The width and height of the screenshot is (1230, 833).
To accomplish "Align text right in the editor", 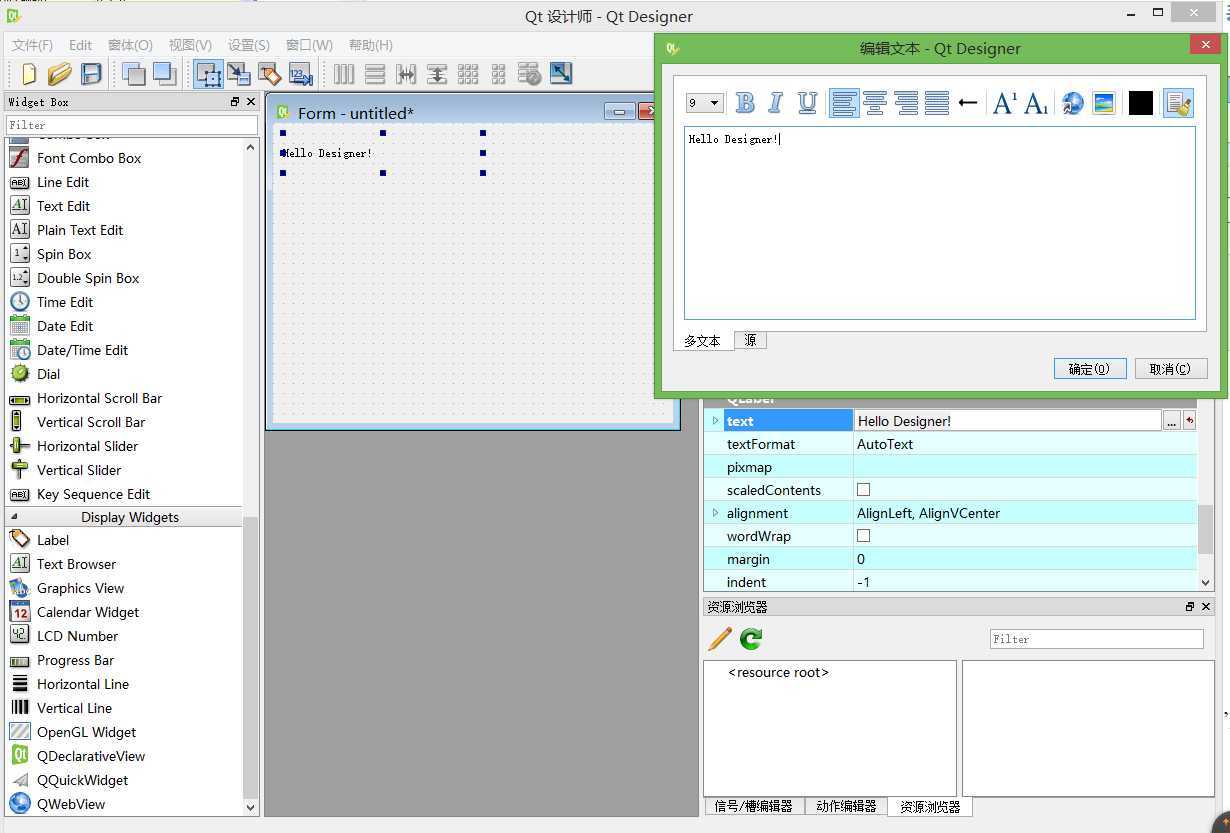I will pyautogui.click(x=906, y=103).
